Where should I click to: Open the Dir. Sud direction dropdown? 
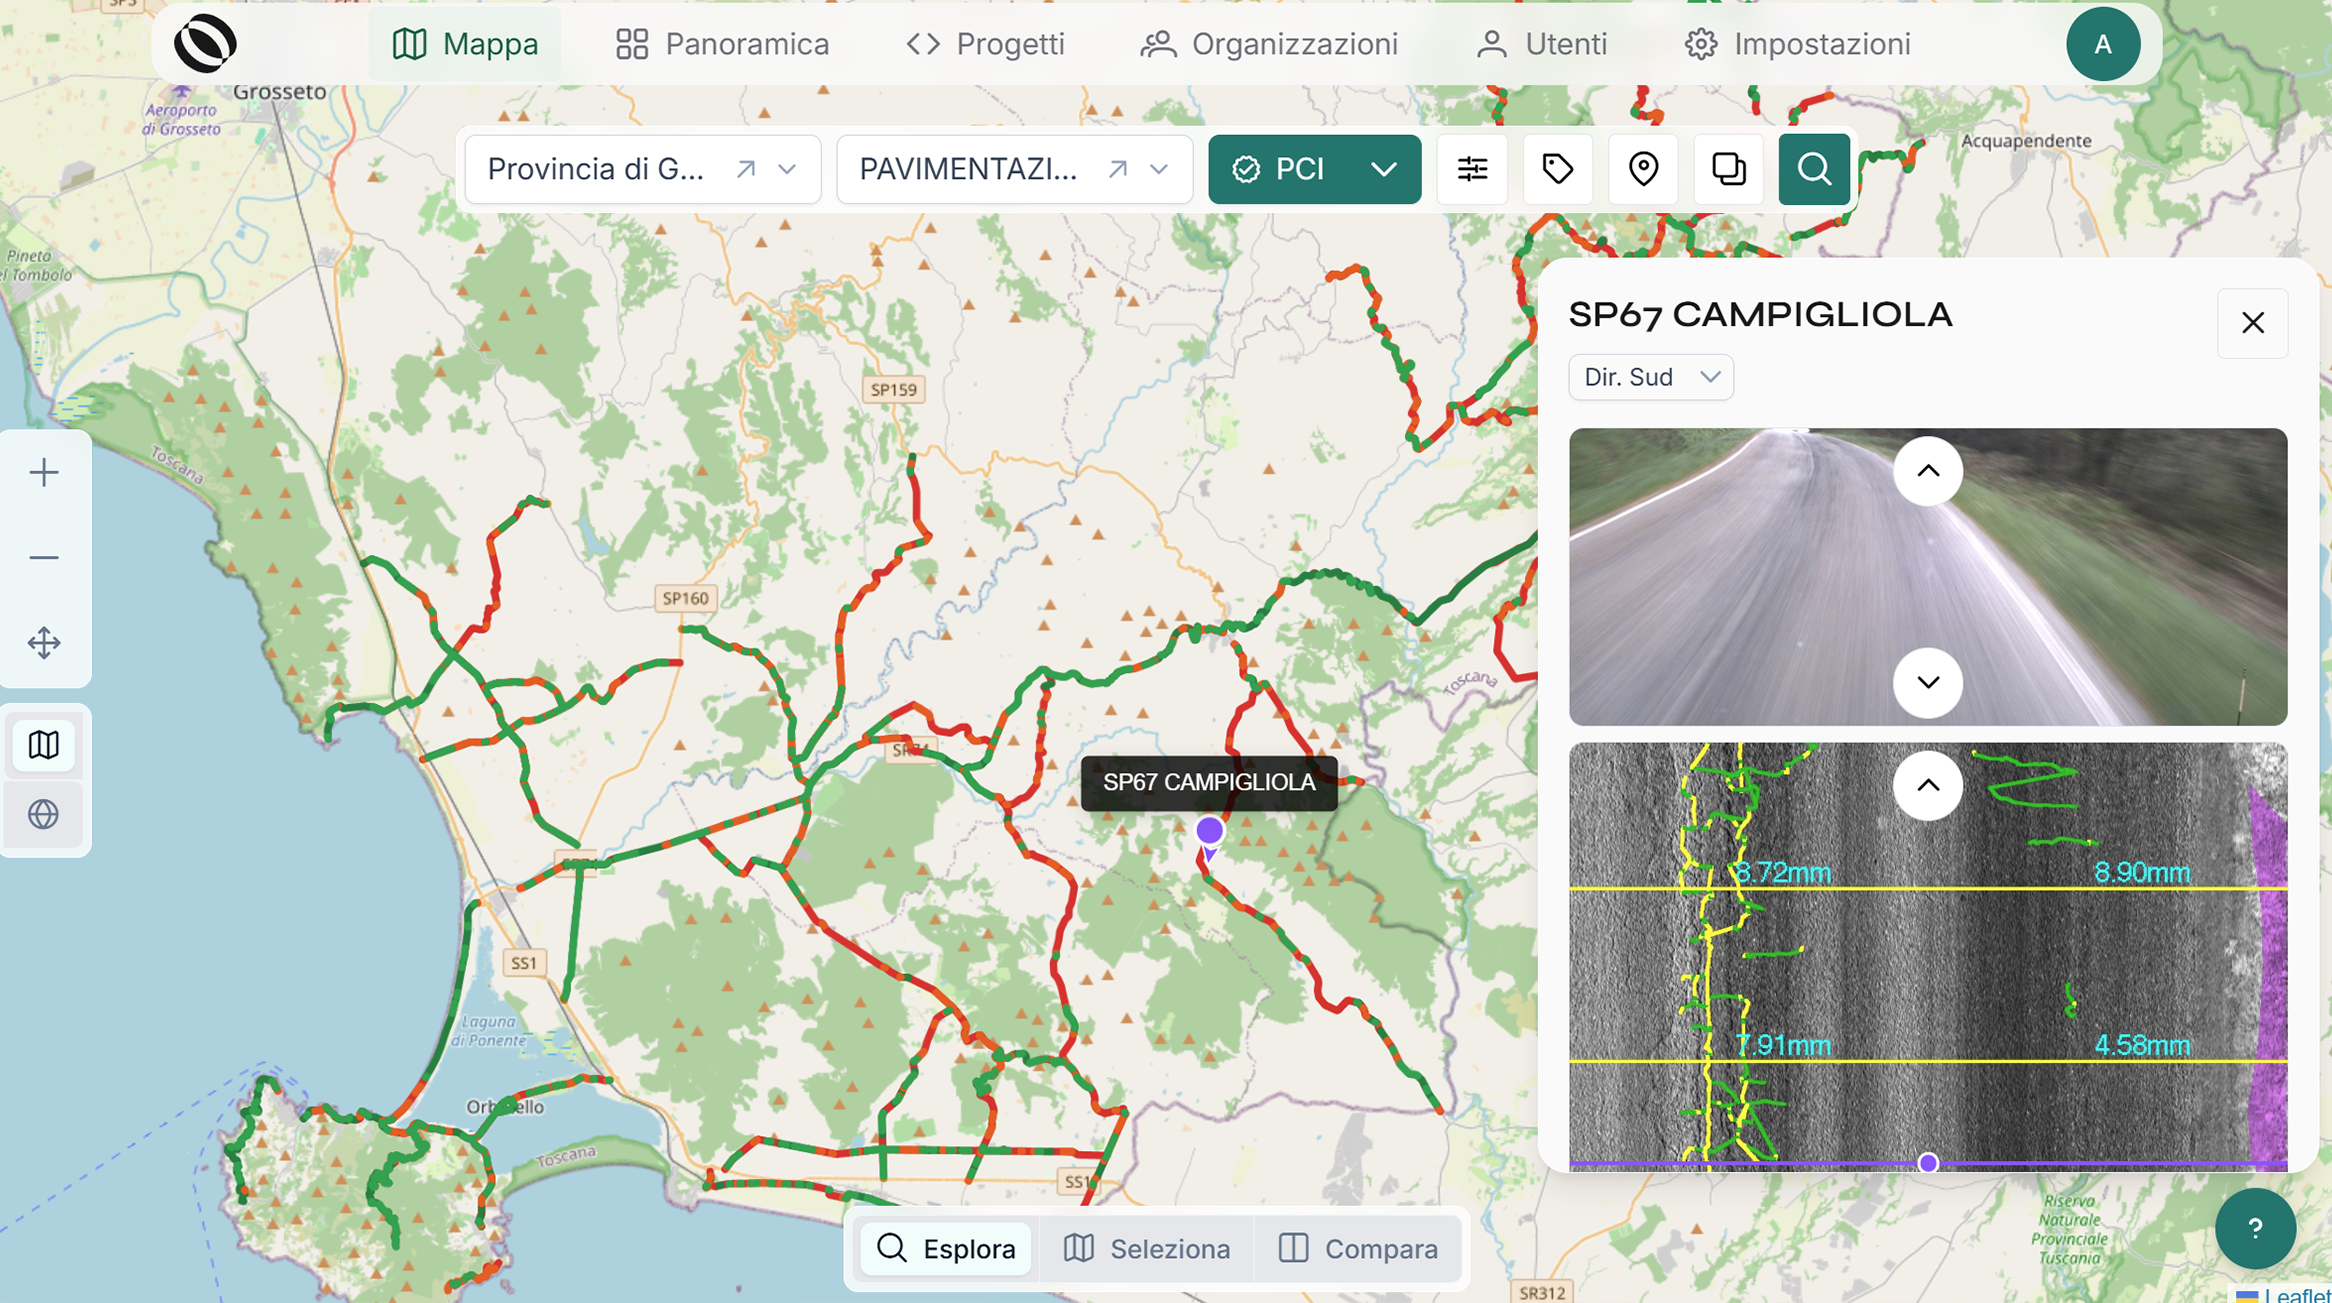(1651, 377)
